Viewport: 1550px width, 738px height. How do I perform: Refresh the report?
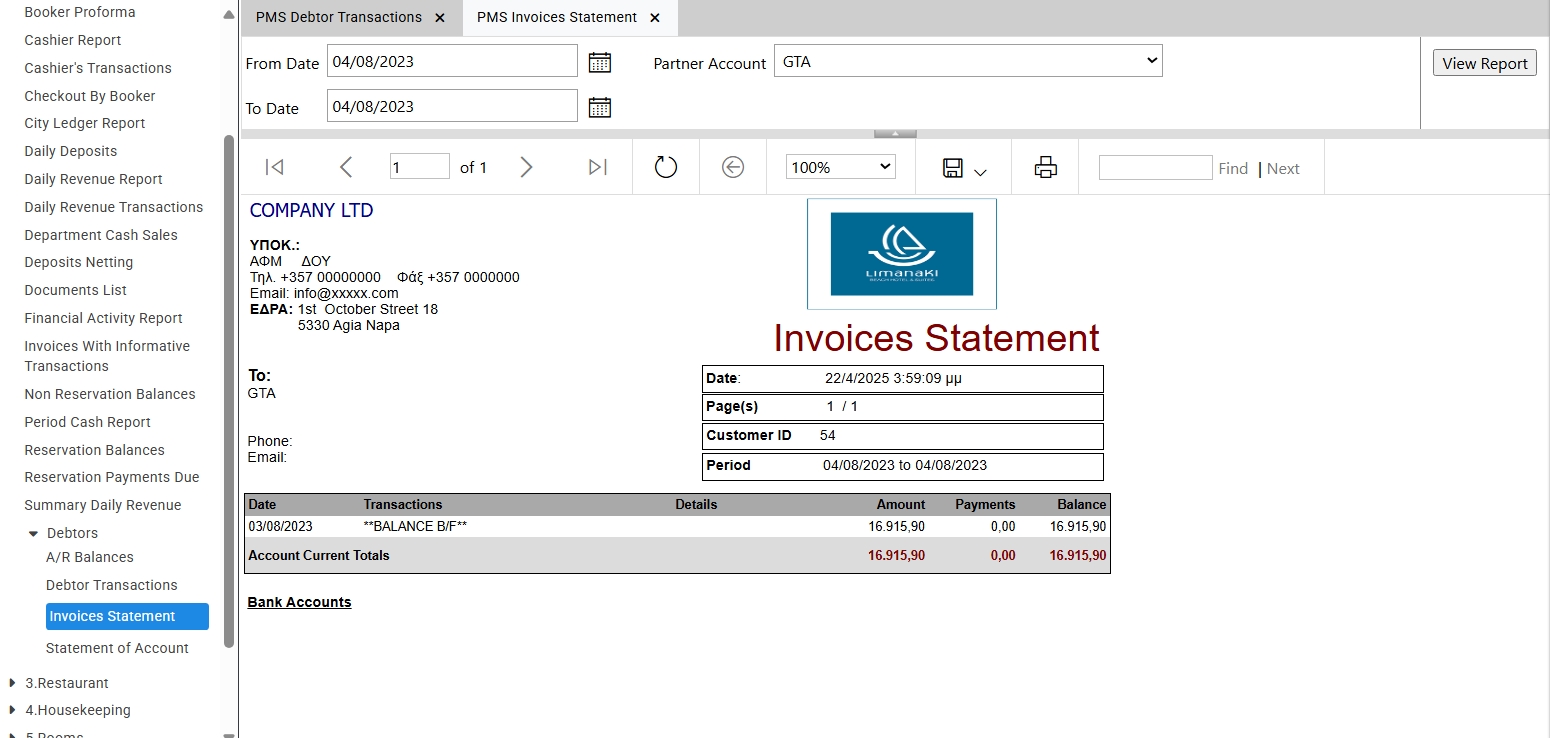coord(666,167)
